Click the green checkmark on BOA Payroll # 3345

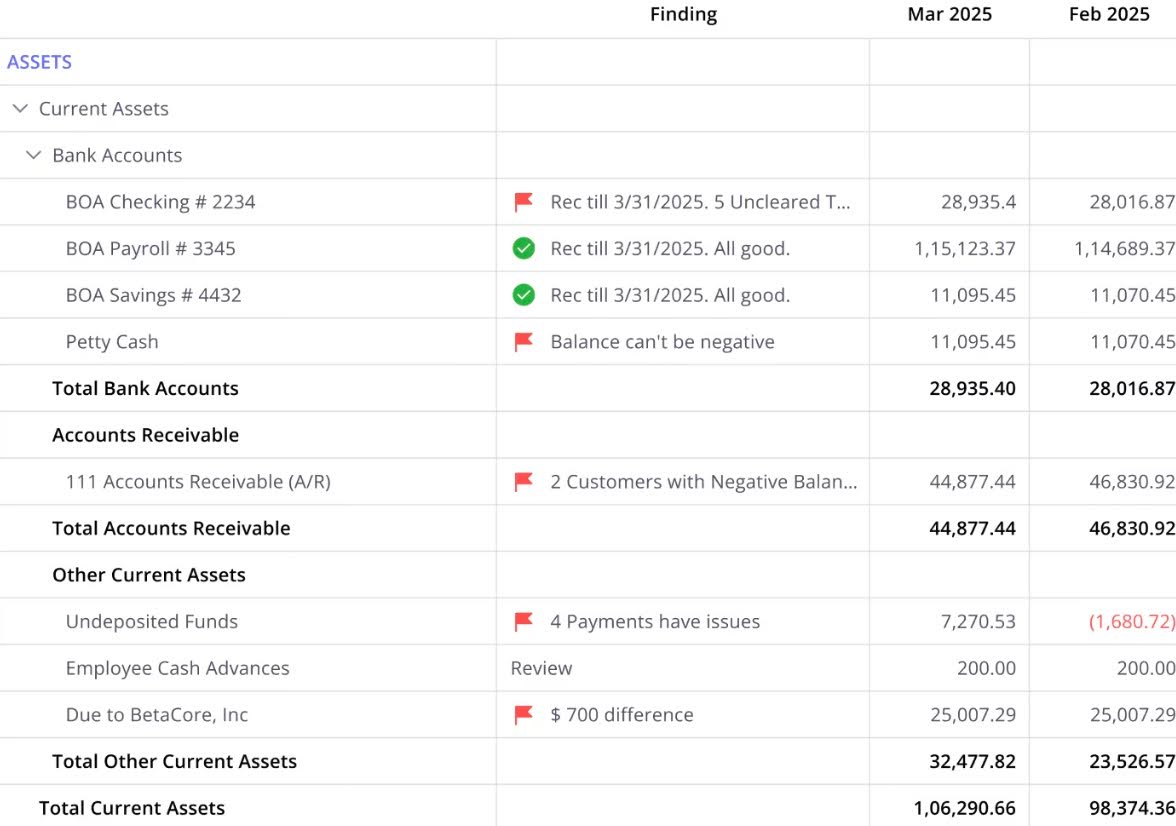pyautogui.click(x=523, y=248)
